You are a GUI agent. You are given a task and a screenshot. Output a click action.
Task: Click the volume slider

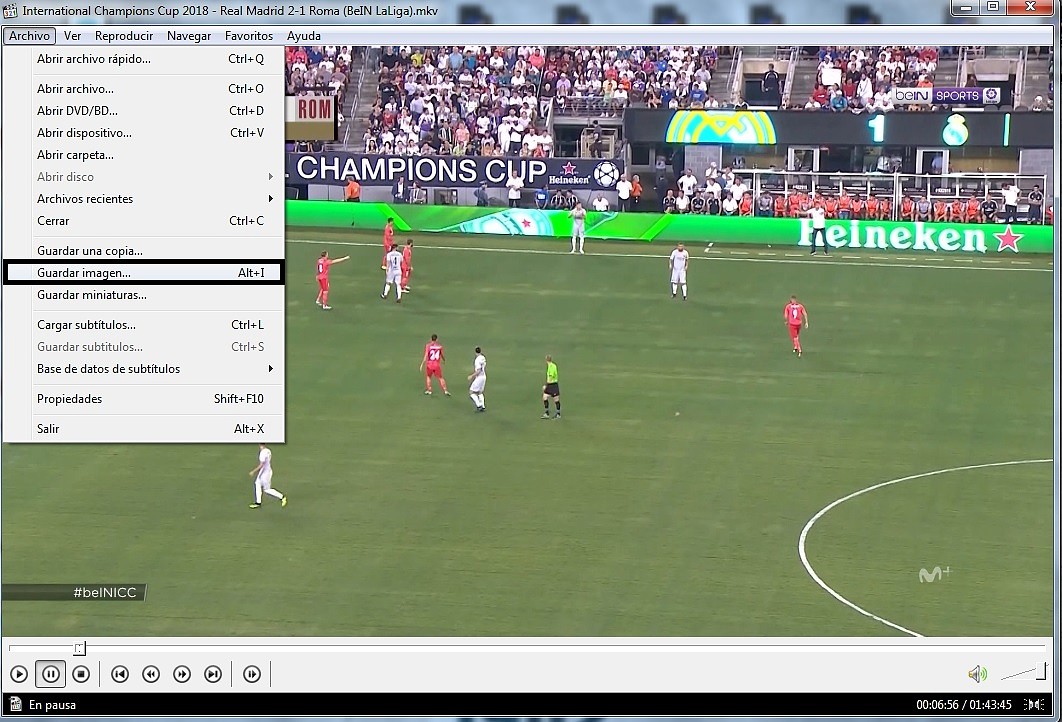(1024, 672)
